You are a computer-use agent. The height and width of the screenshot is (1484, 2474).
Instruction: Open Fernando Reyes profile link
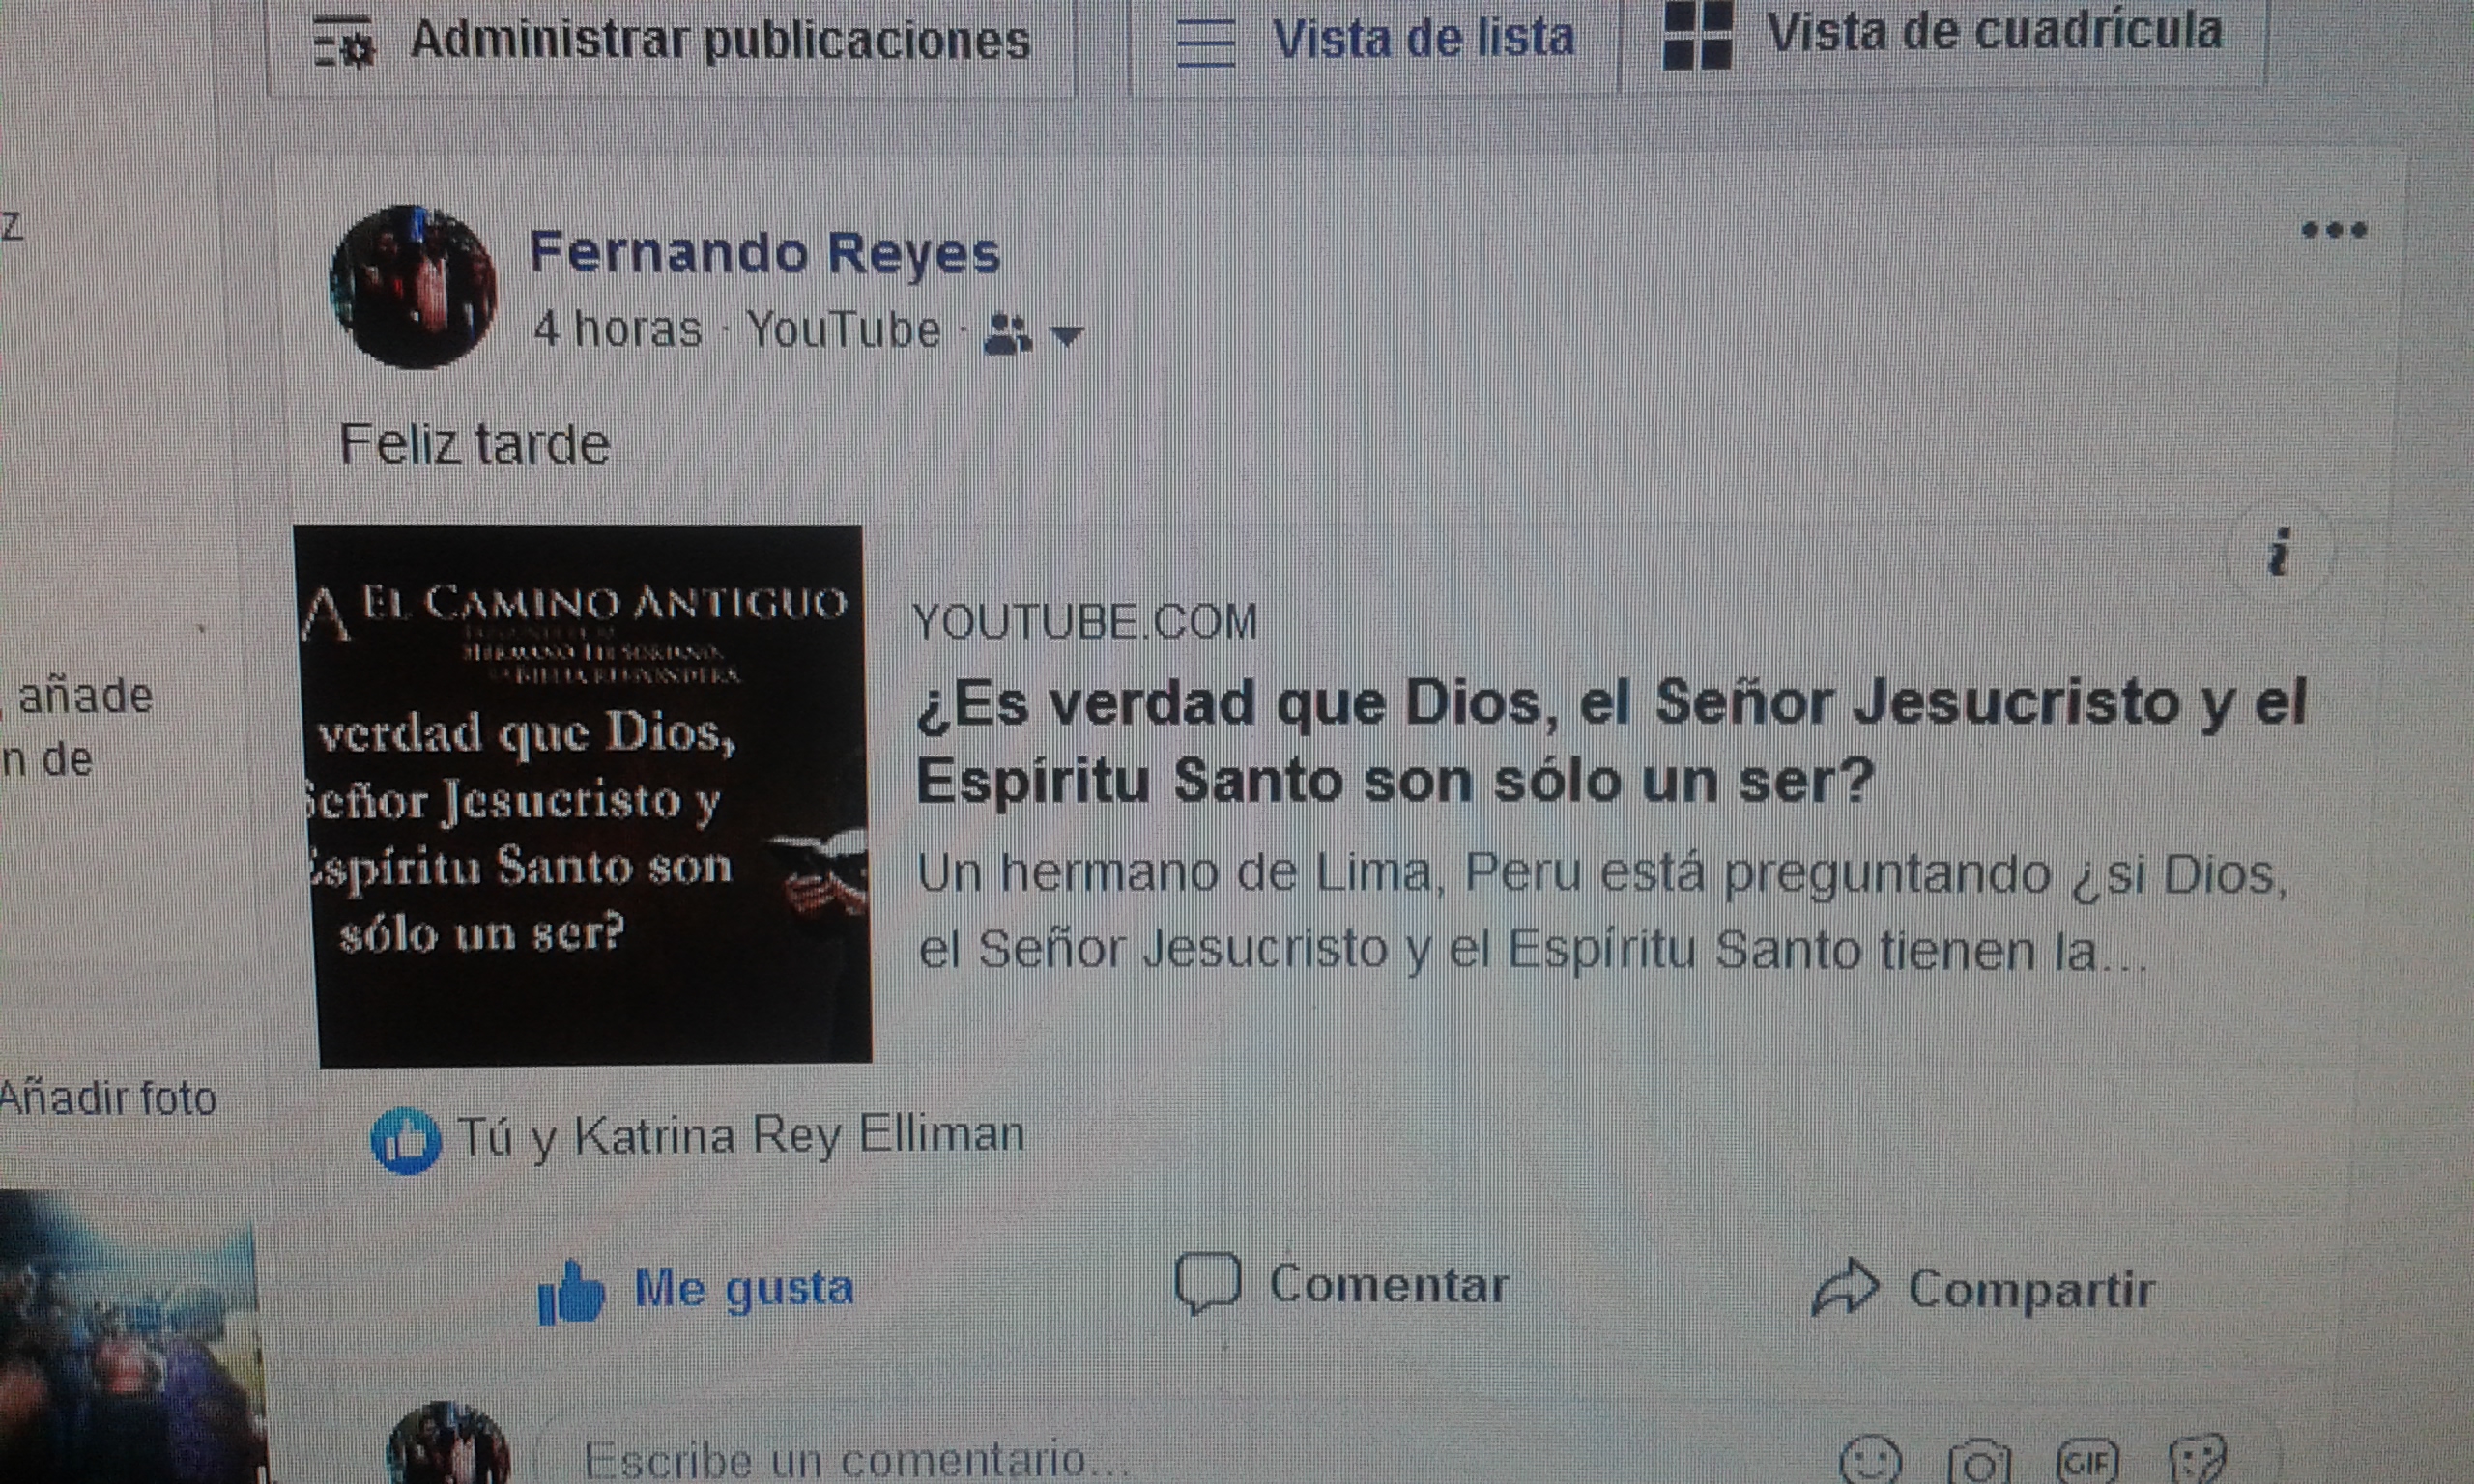(x=764, y=252)
